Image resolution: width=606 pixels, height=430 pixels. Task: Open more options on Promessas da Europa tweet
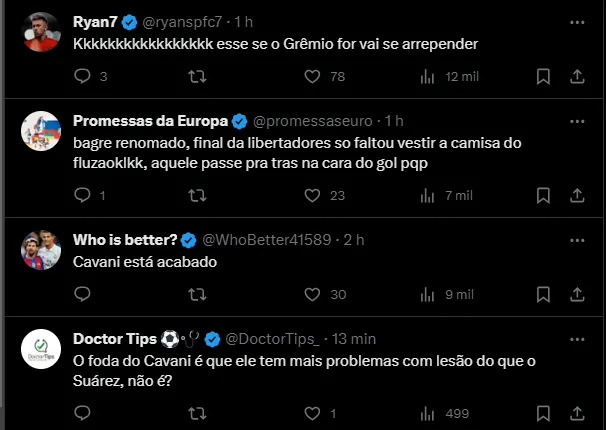(x=577, y=121)
